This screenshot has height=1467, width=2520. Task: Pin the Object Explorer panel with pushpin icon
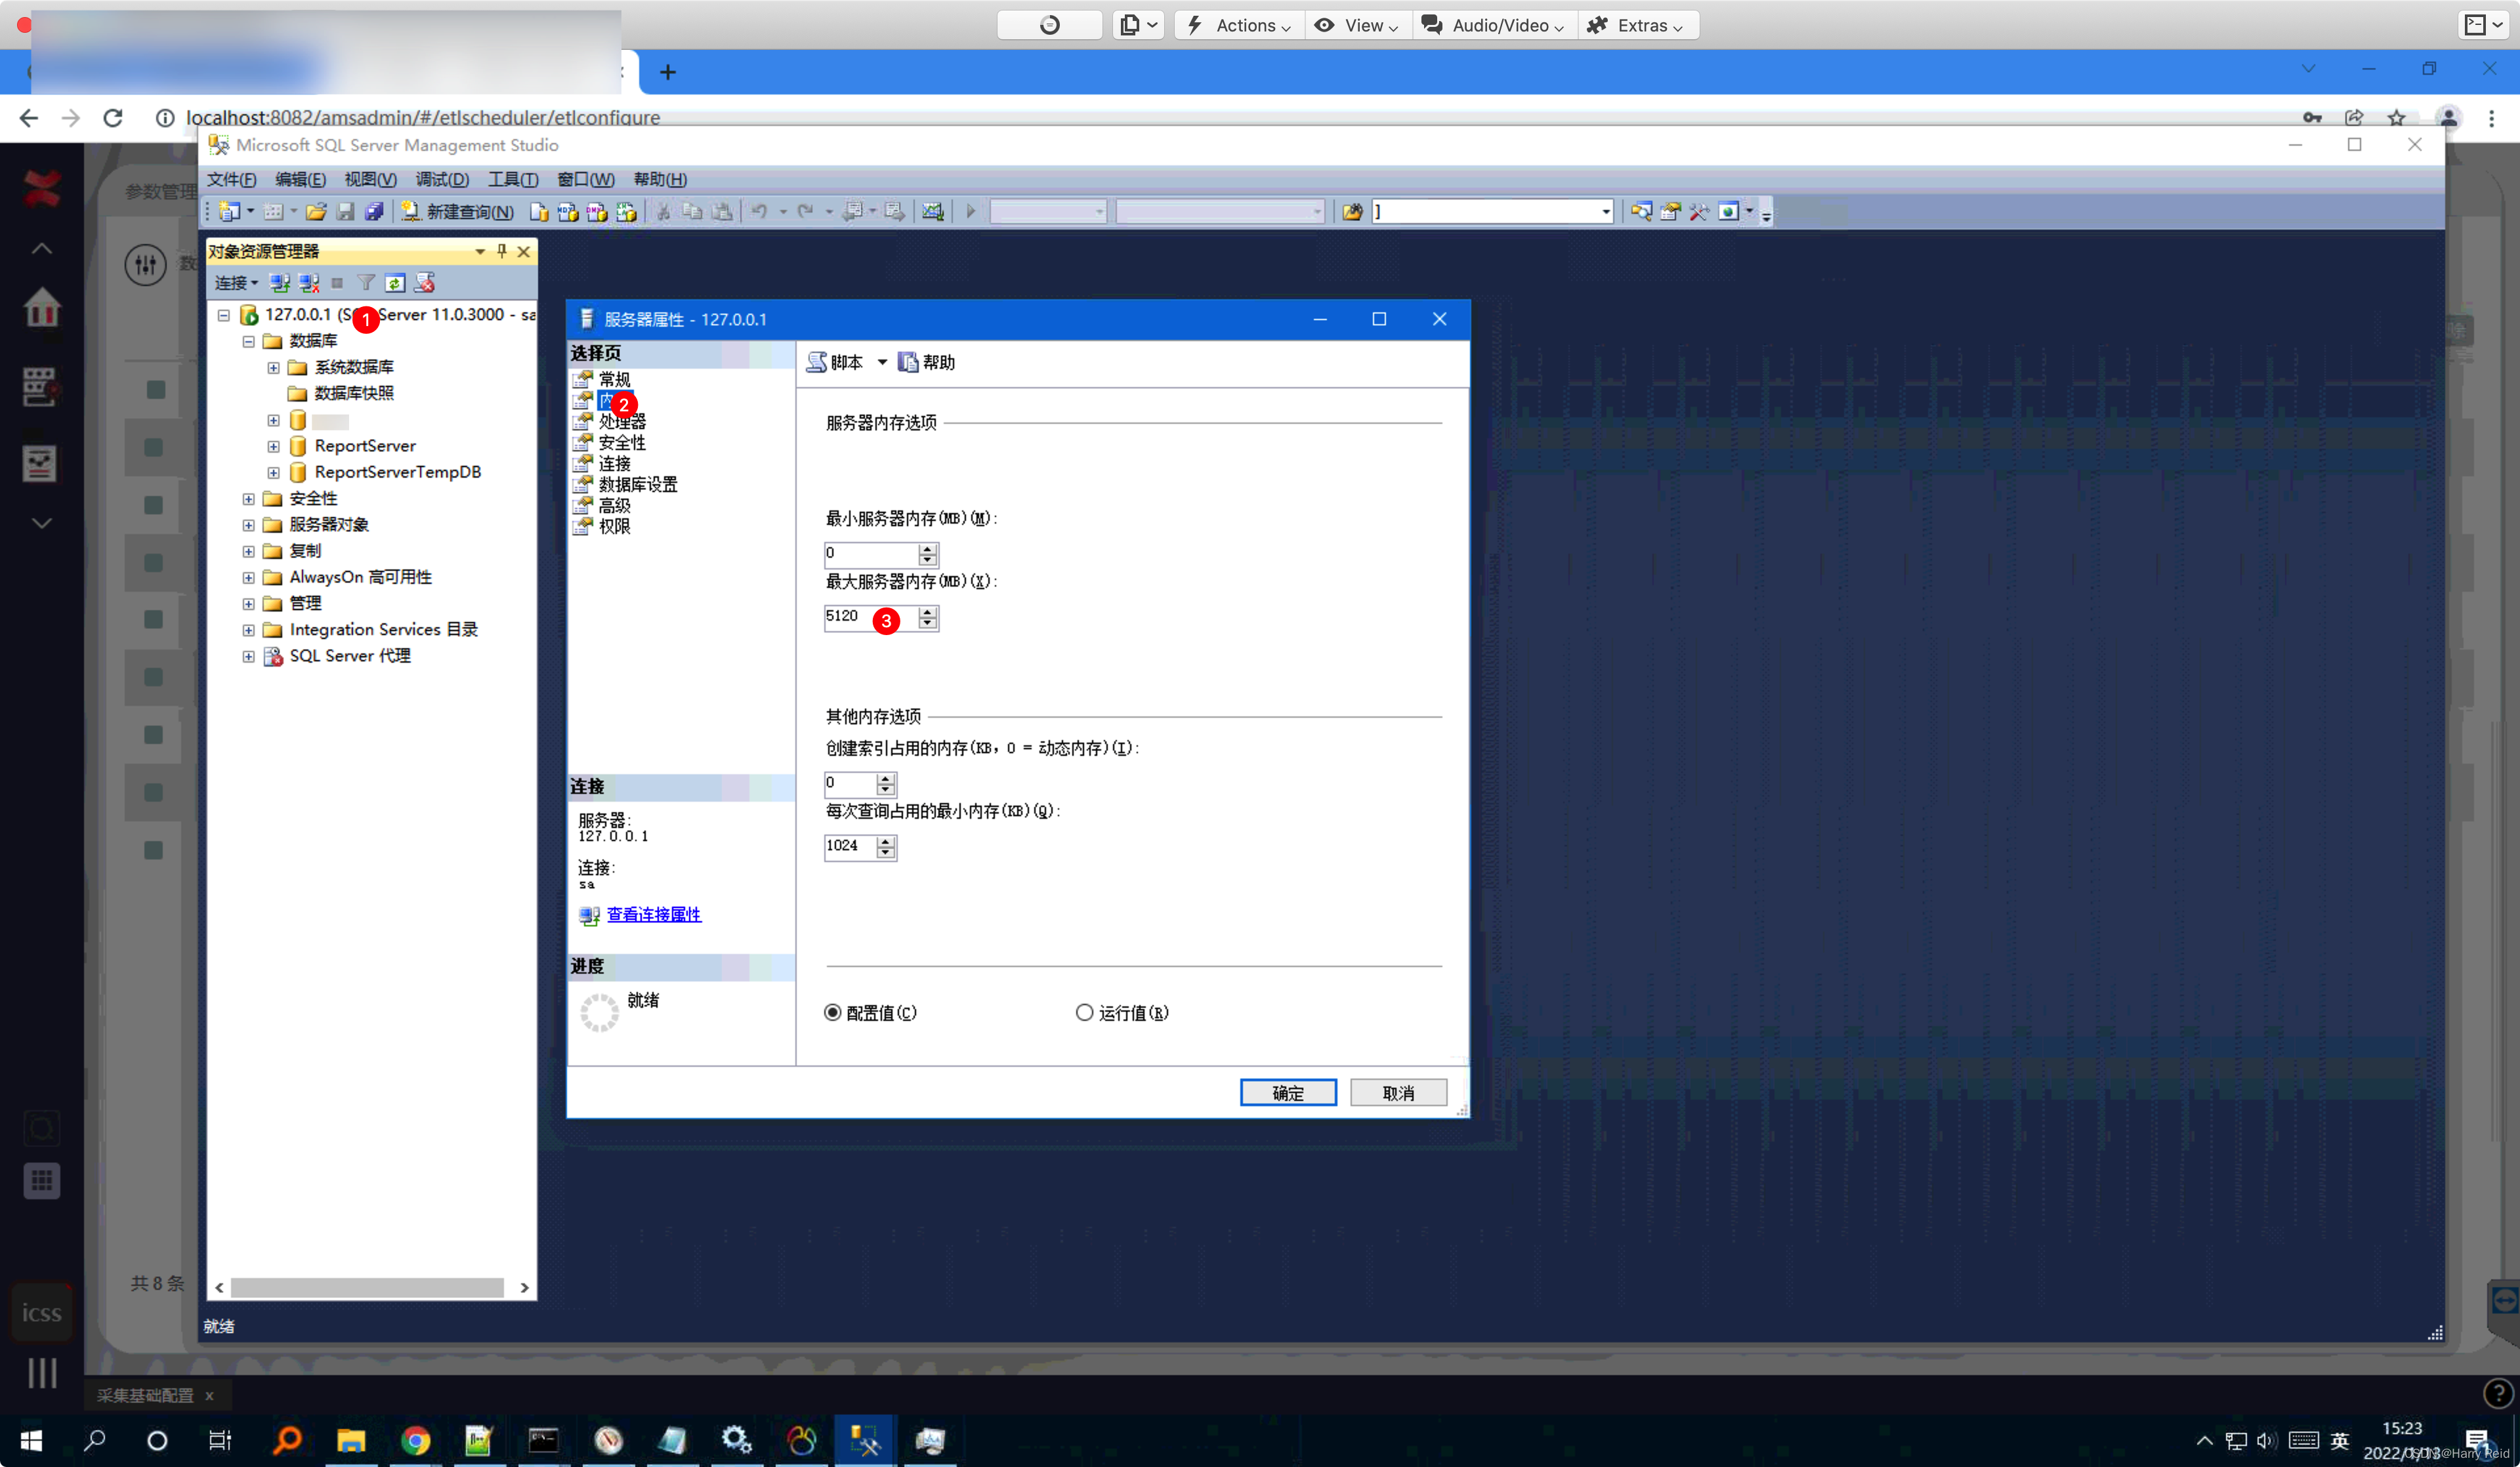coord(502,251)
